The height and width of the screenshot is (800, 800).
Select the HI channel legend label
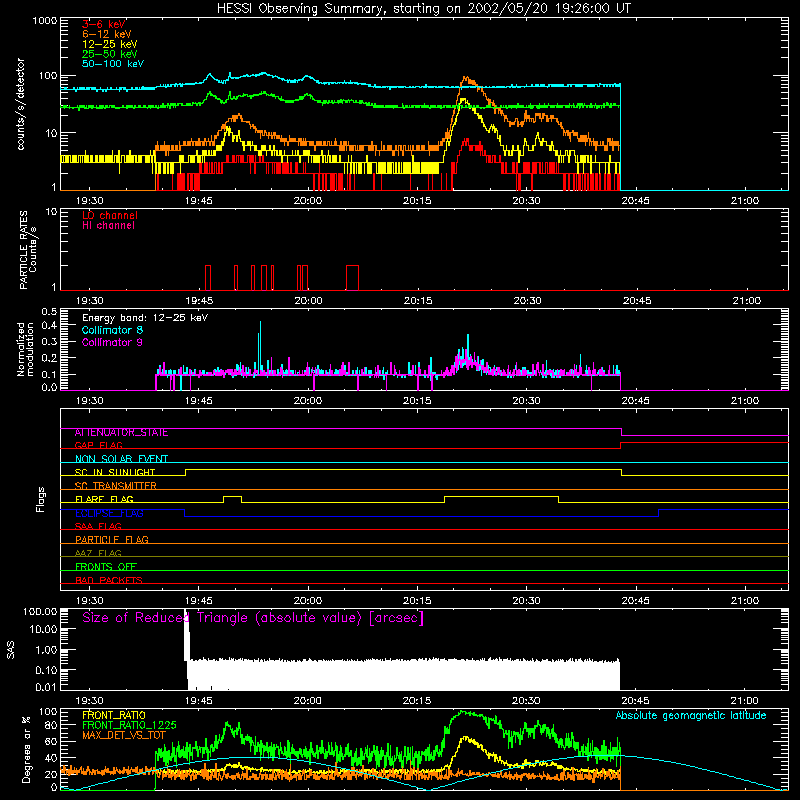108,226
